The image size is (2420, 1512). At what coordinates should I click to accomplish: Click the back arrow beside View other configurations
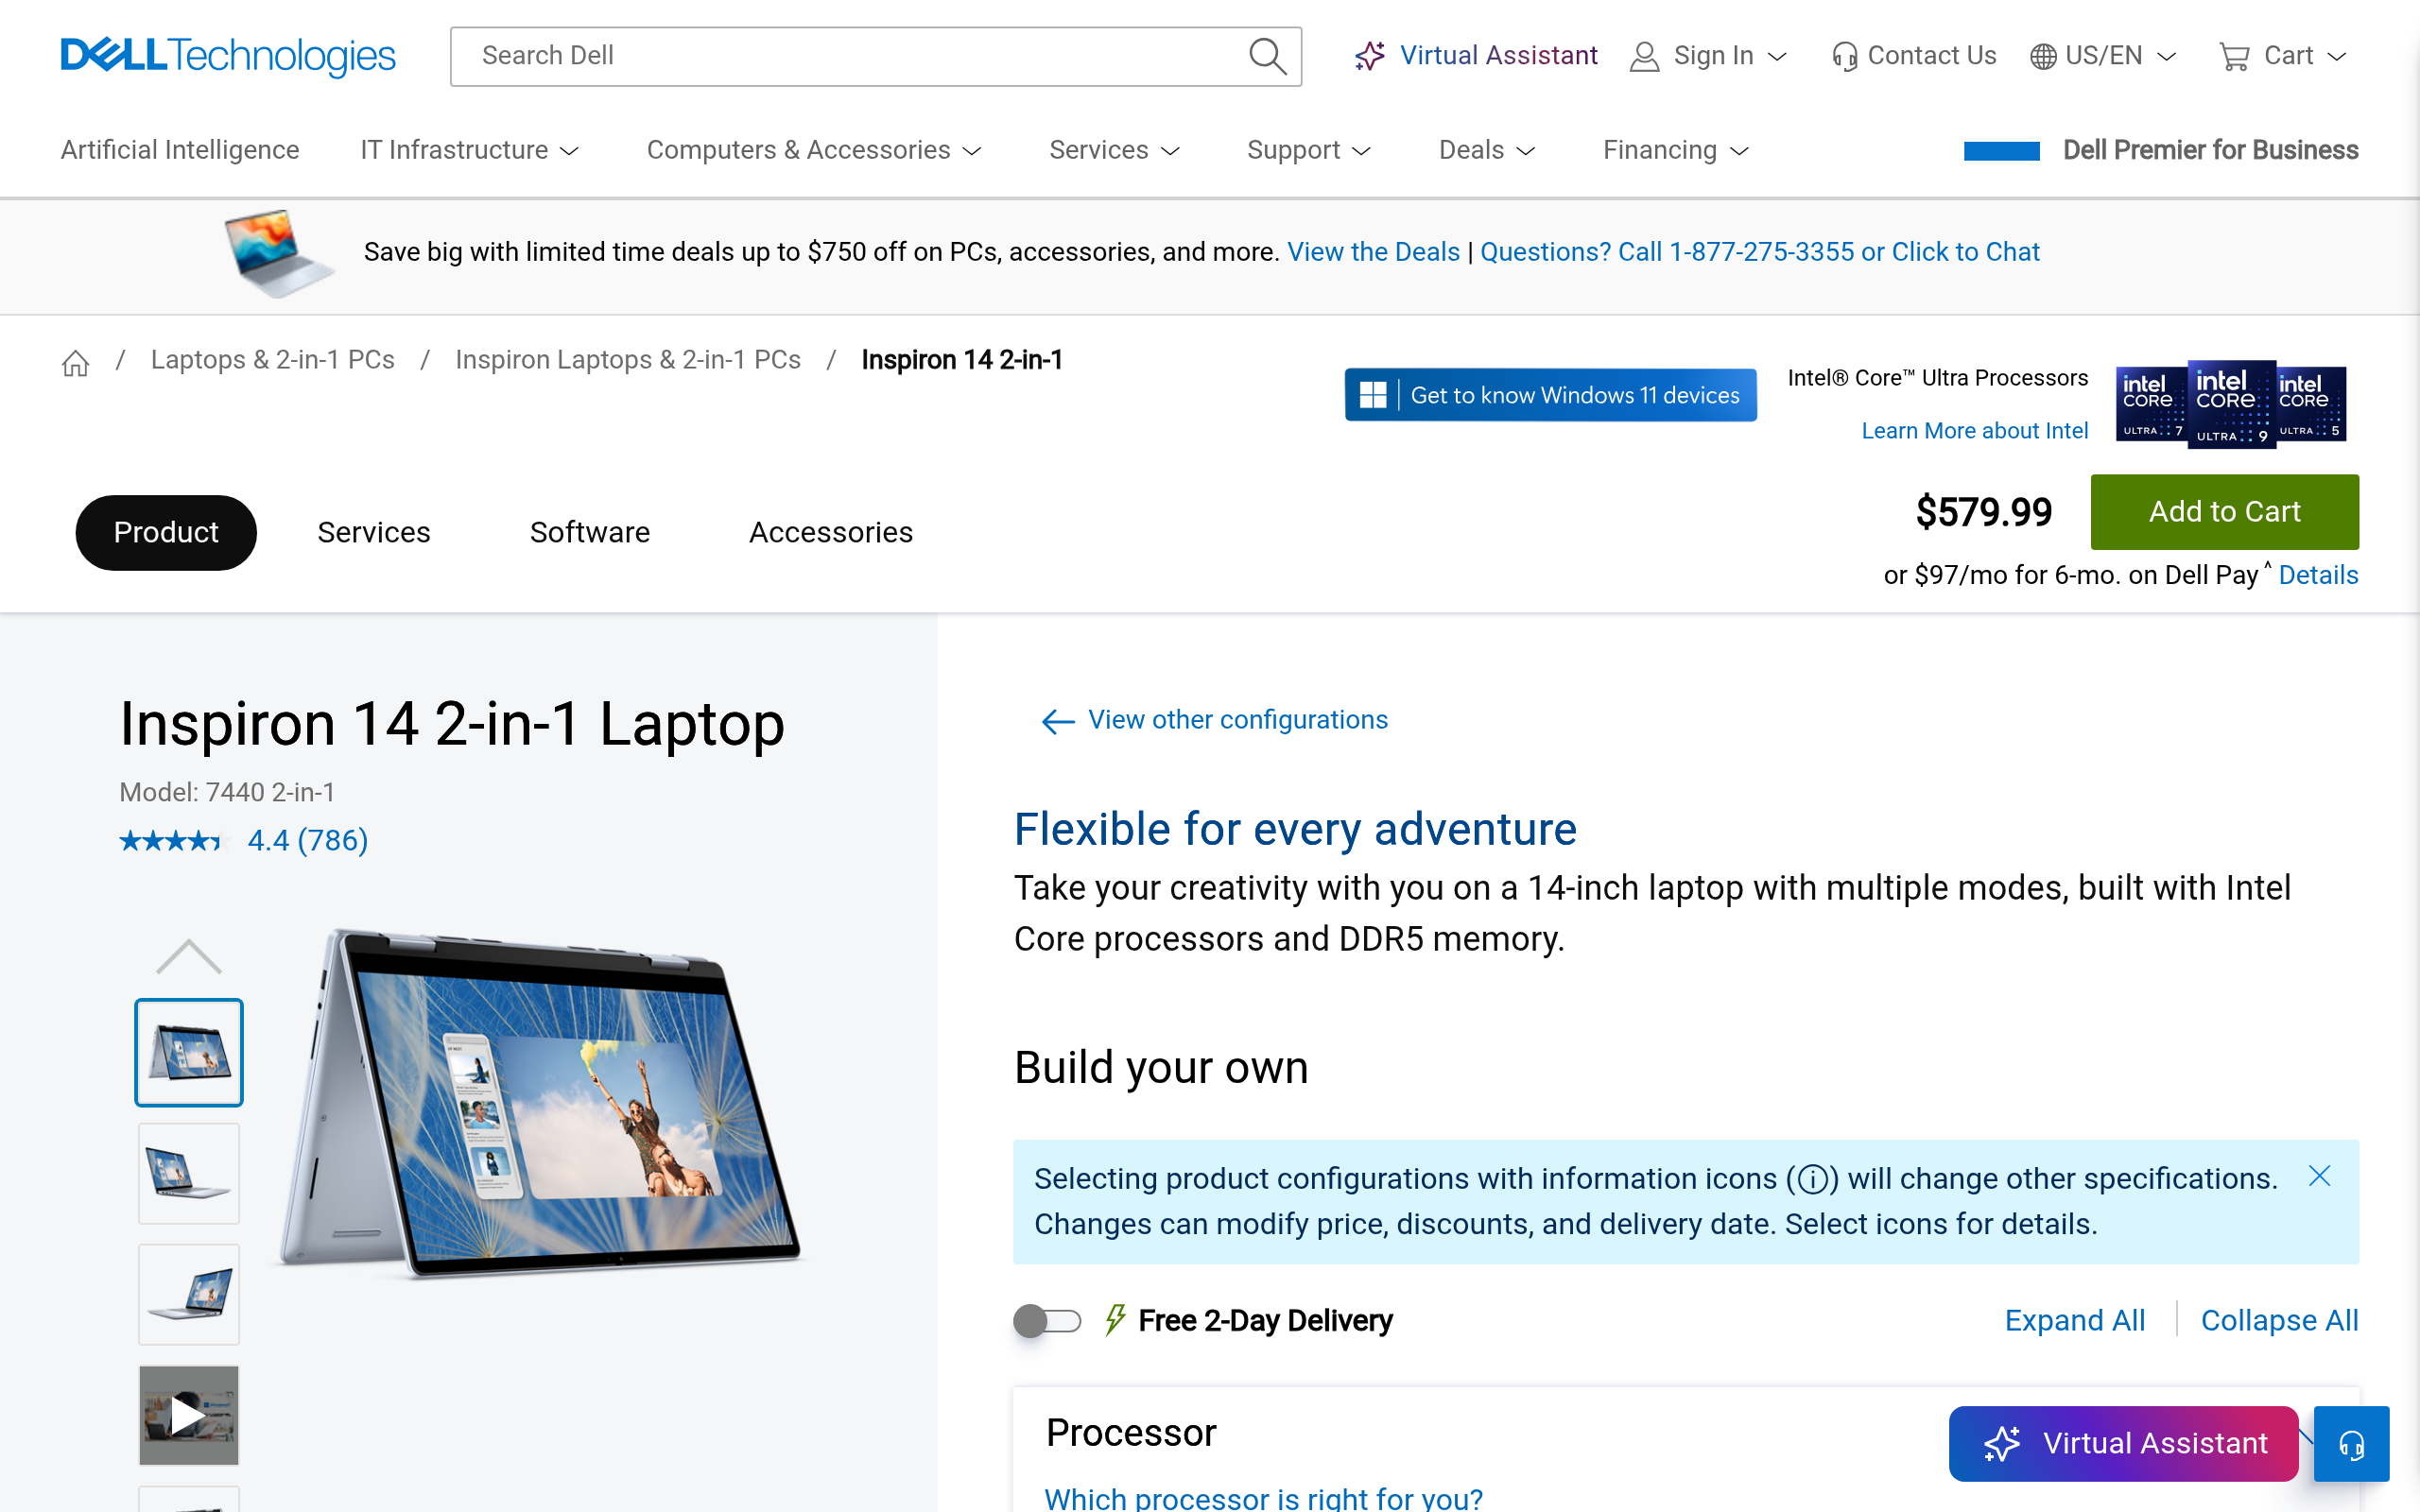[1057, 721]
